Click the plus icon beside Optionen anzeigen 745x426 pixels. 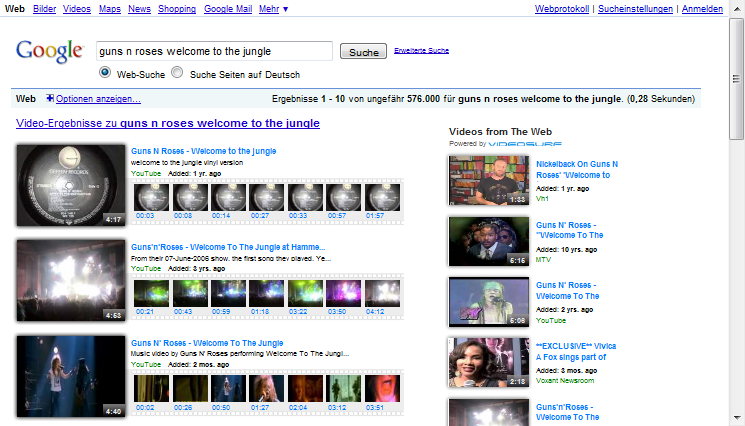[50, 98]
